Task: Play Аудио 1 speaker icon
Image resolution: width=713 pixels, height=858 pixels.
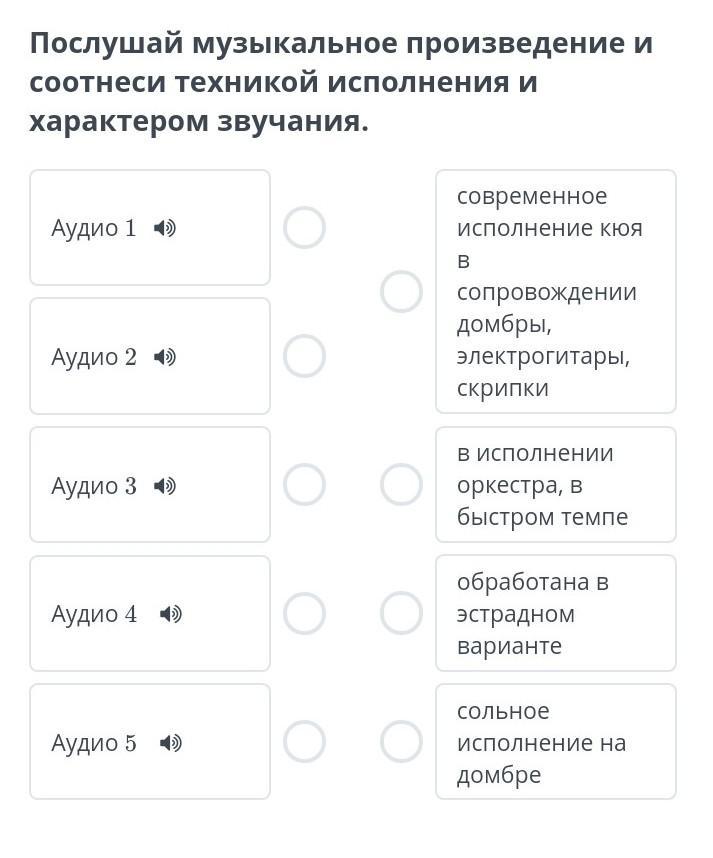Action: point(165,228)
